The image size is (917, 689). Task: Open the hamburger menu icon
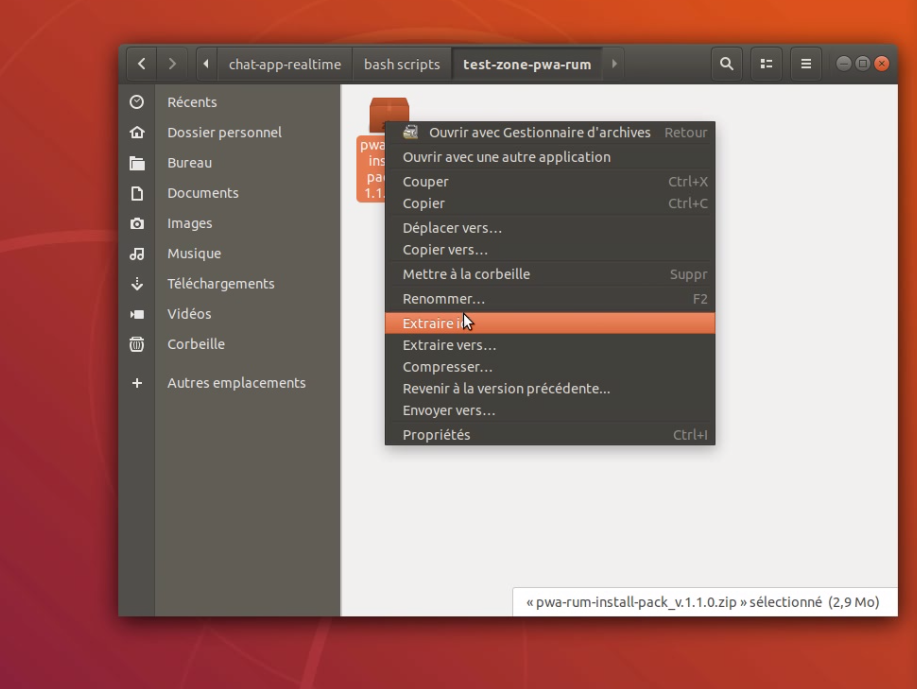click(x=805, y=64)
